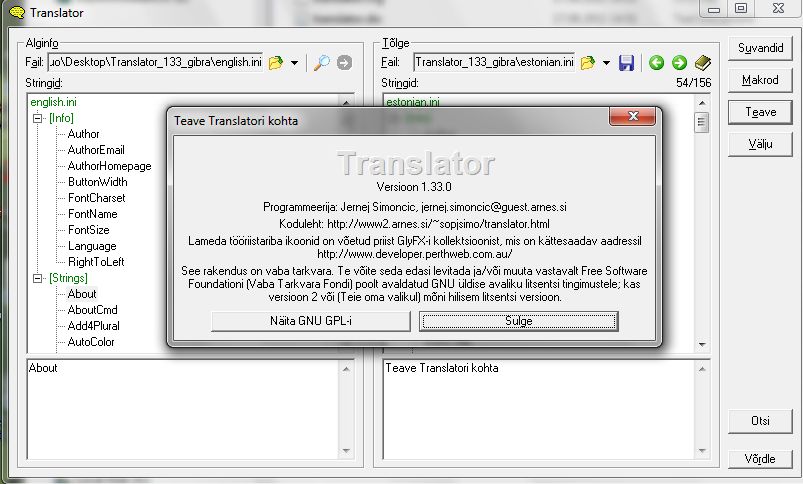Select About item under [Strings]
Screen dimensions: 803x484
coord(82,294)
